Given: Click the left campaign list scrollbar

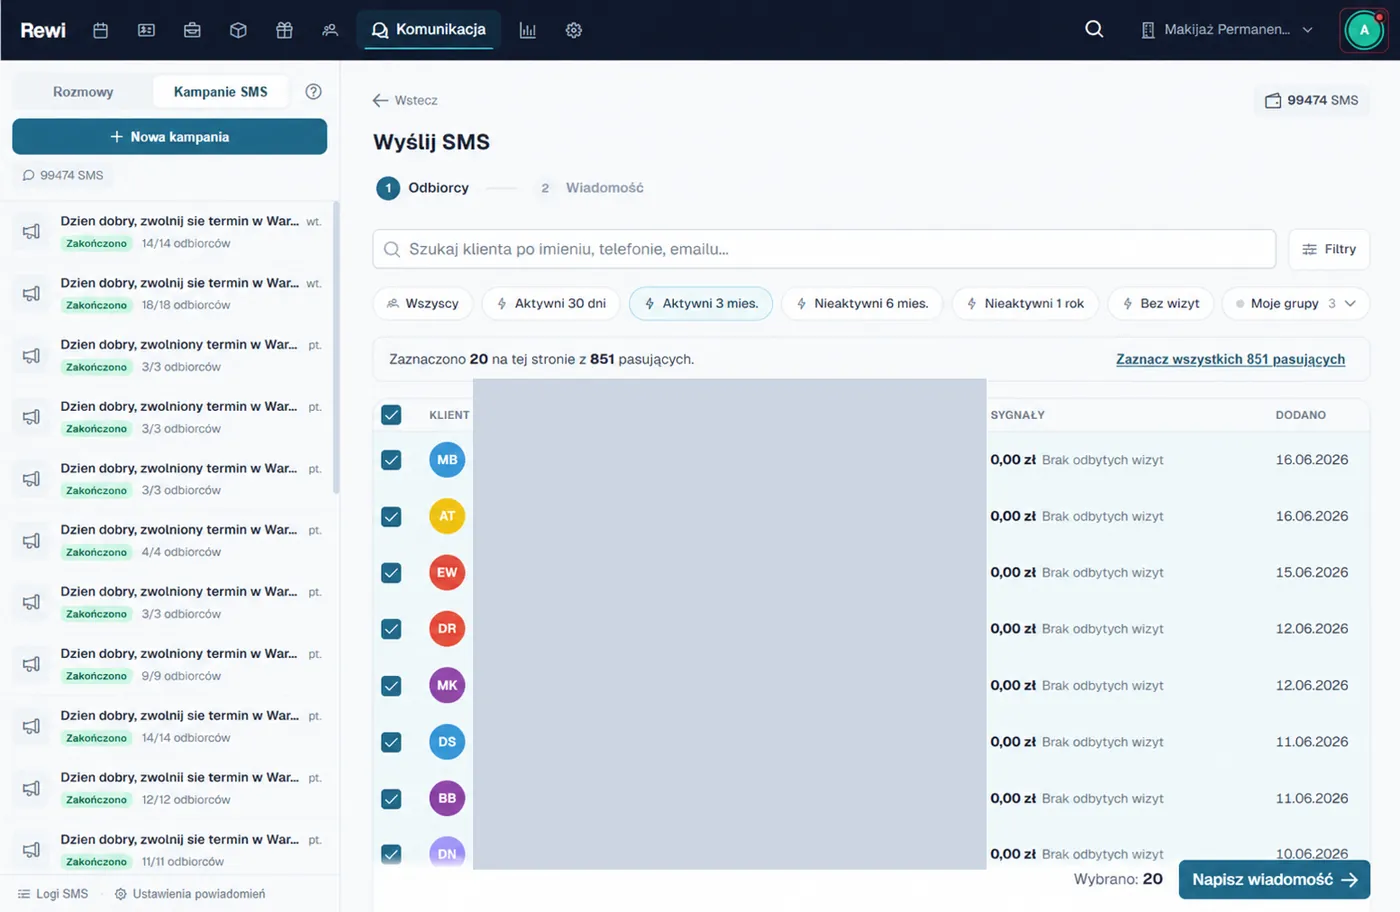Looking at the screenshot, I should [x=336, y=347].
